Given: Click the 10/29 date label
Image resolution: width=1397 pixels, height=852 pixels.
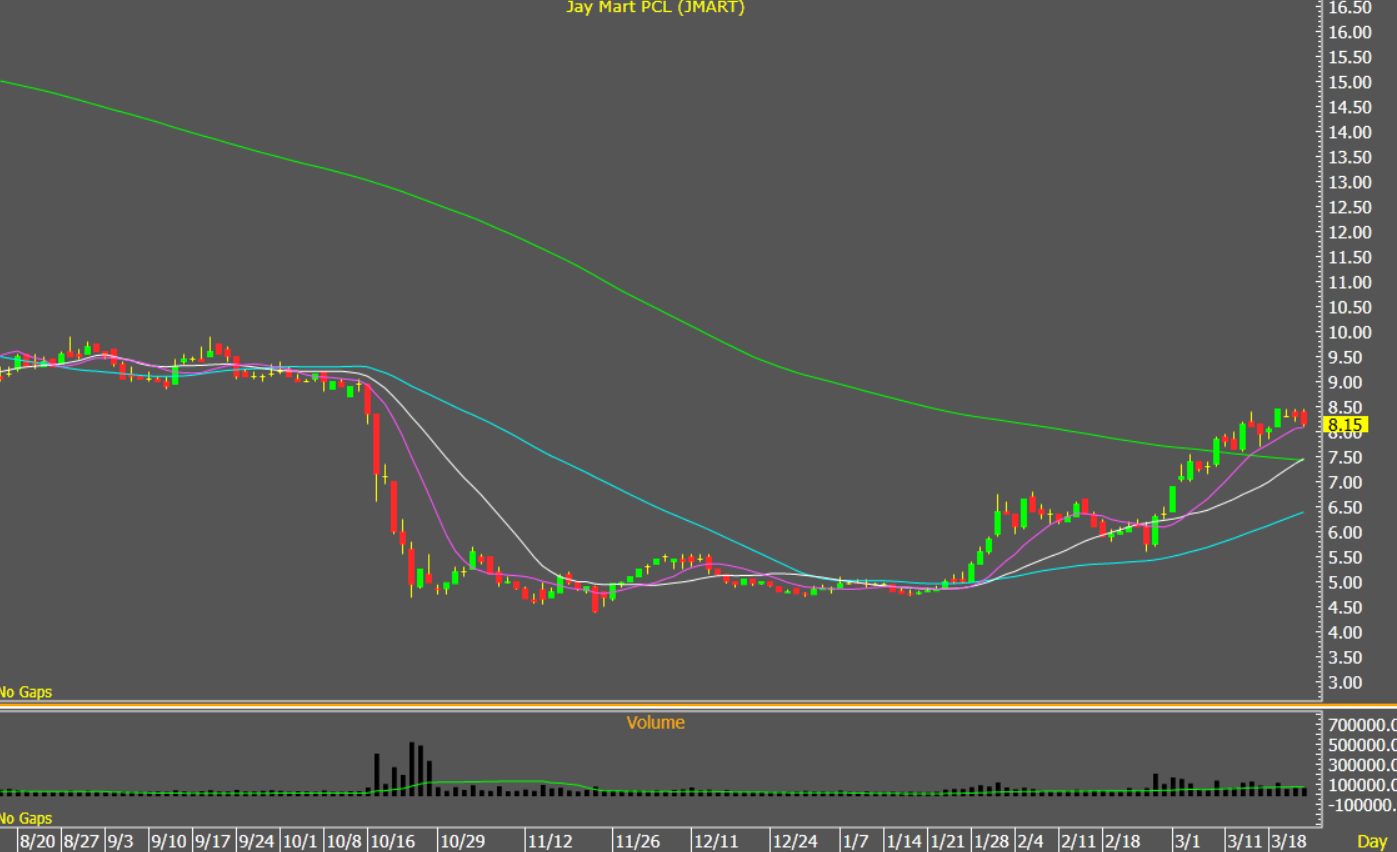Looking at the screenshot, I should pyautogui.click(x=464, y=842).
